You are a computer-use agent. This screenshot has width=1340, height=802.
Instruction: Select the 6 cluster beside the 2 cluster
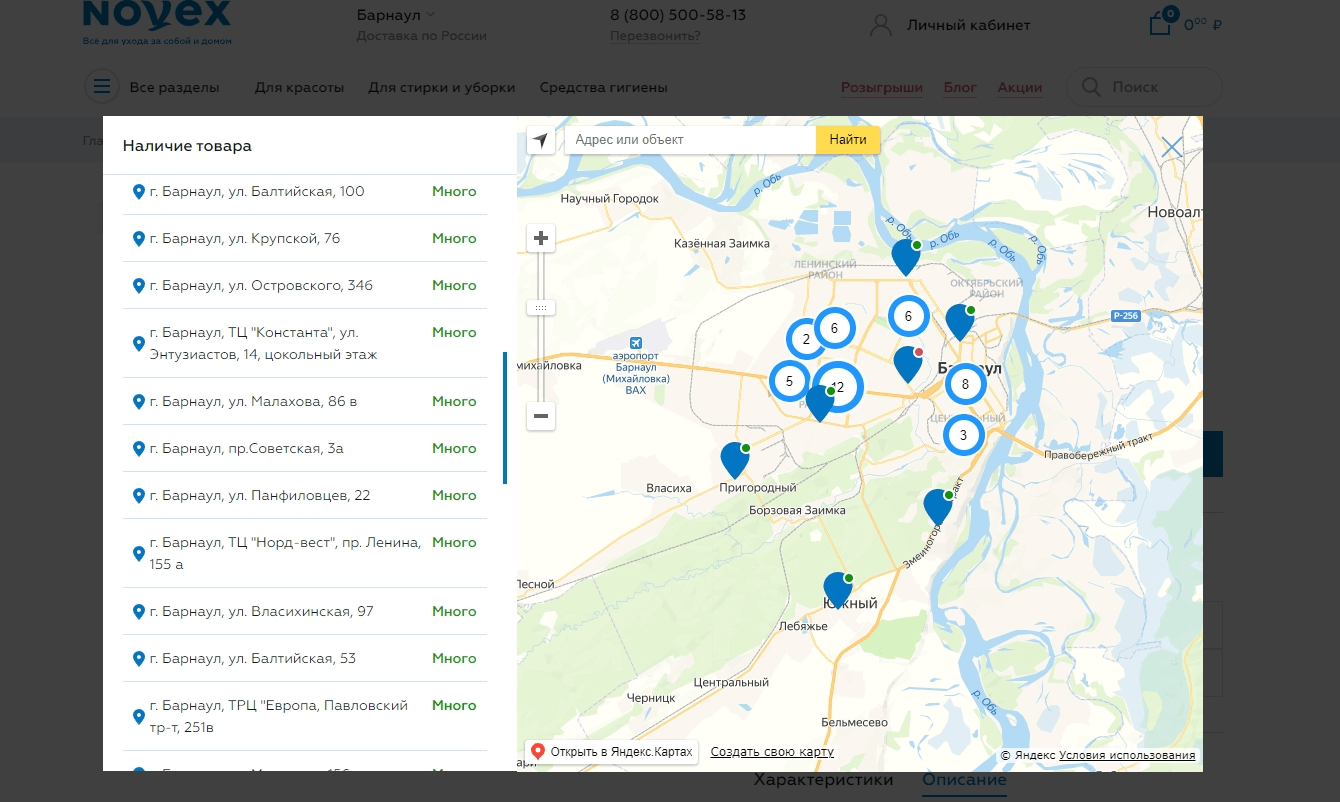(x=834, y=327)
